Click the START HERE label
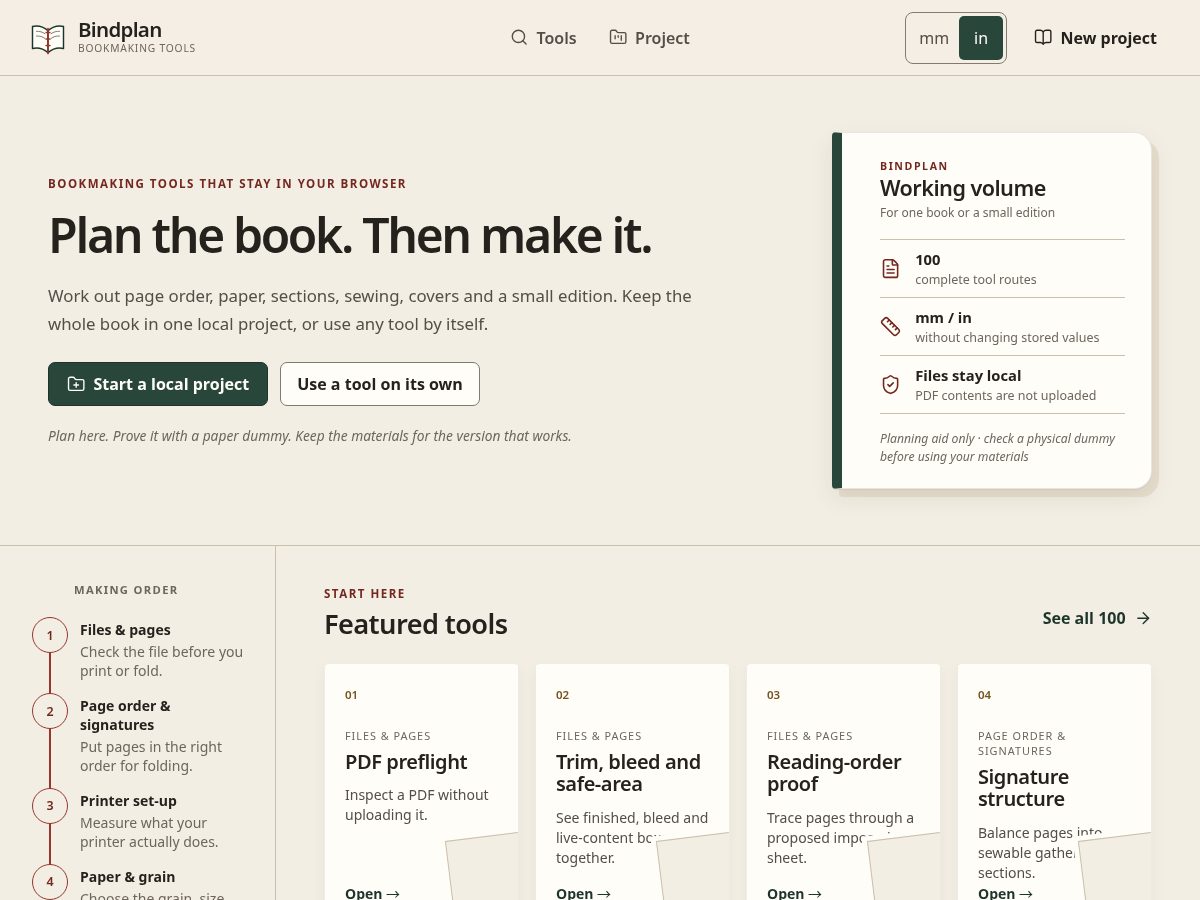This screenshot has width=1200, height=900. [365, 594]
